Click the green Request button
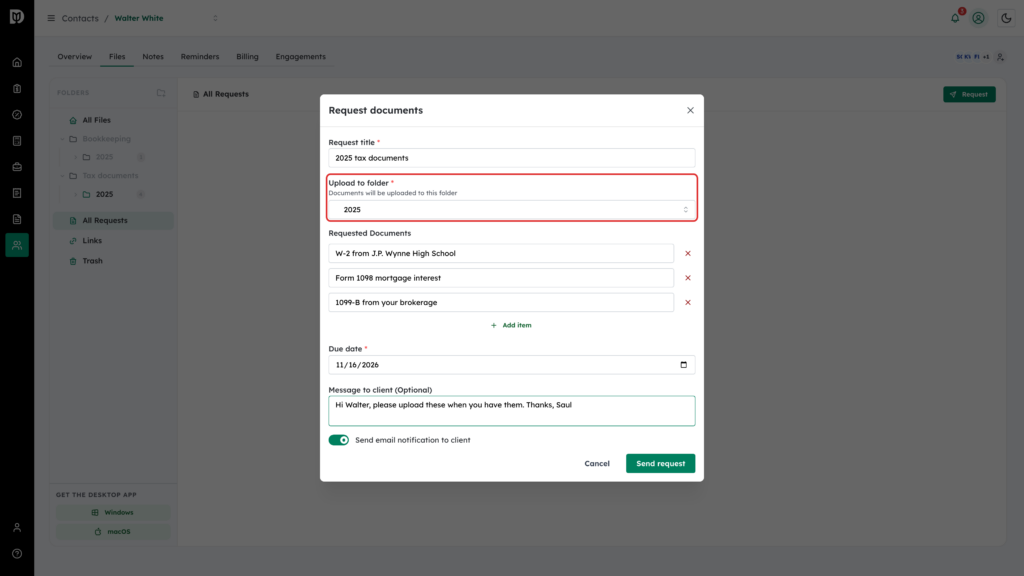 click(x=969, y=94)
